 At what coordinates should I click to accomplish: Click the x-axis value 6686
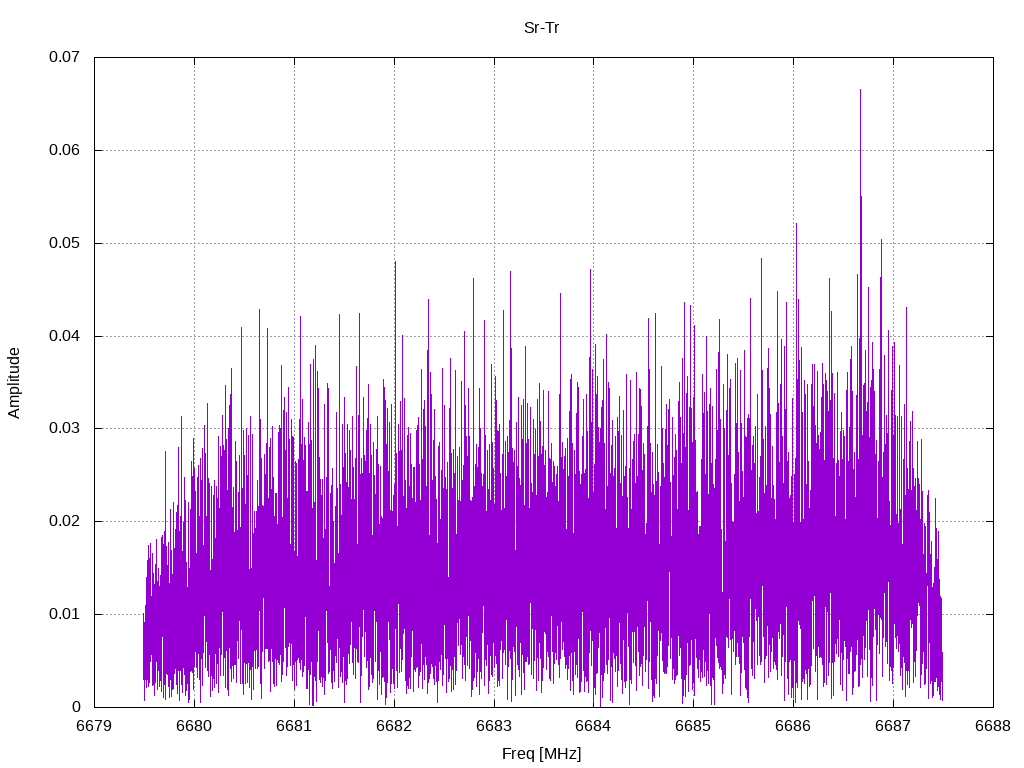[793, 726]
